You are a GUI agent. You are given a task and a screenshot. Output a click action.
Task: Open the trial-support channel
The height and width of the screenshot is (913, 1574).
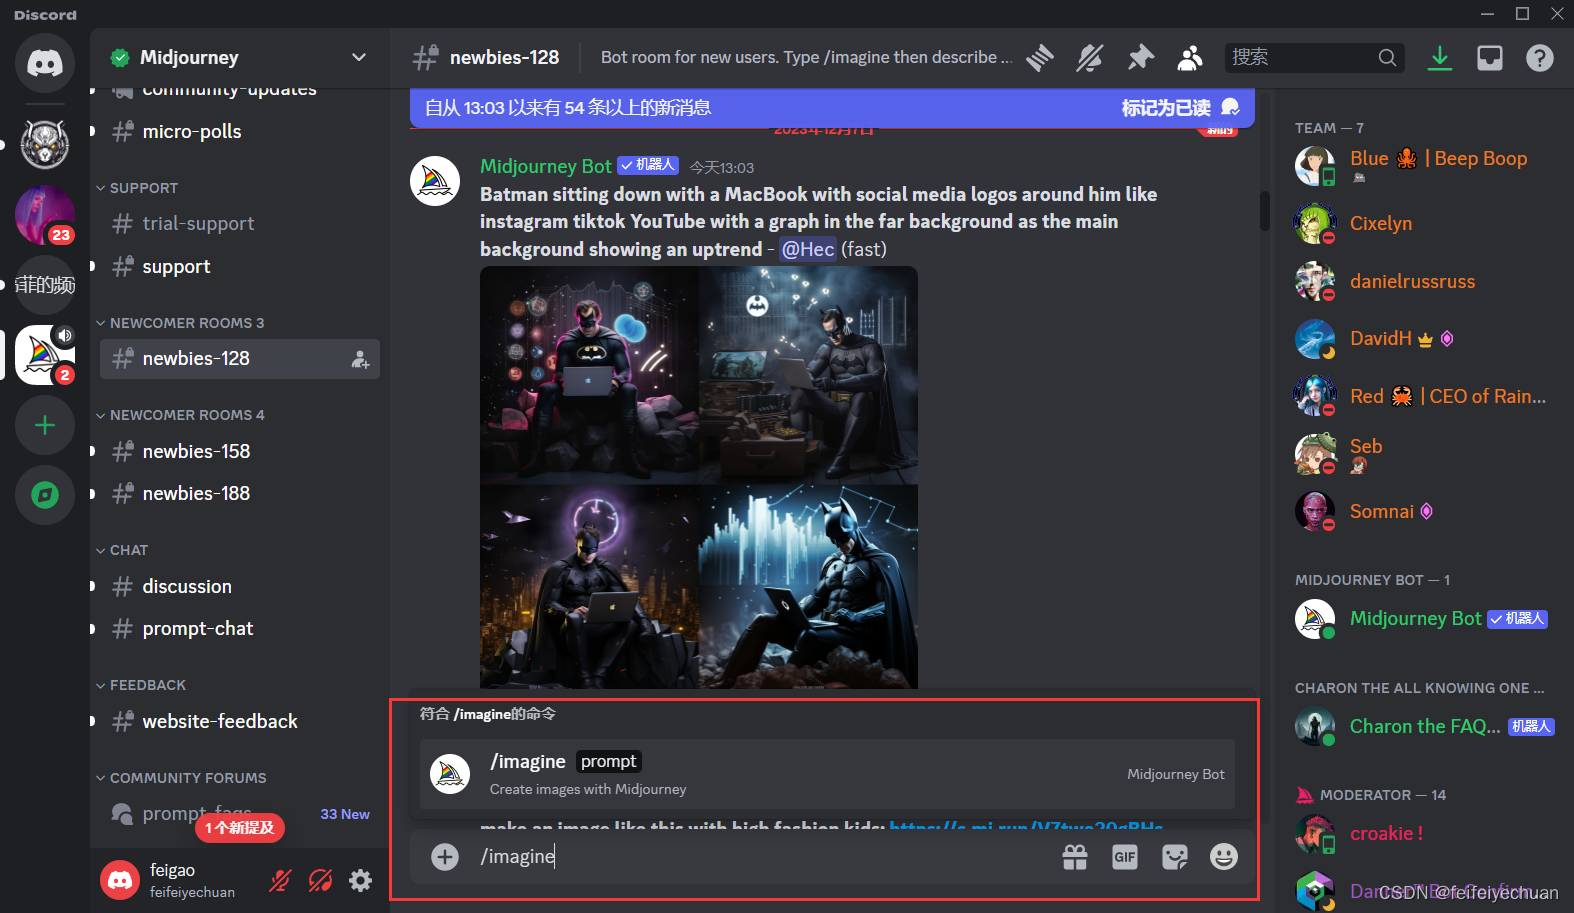point(240,223)
